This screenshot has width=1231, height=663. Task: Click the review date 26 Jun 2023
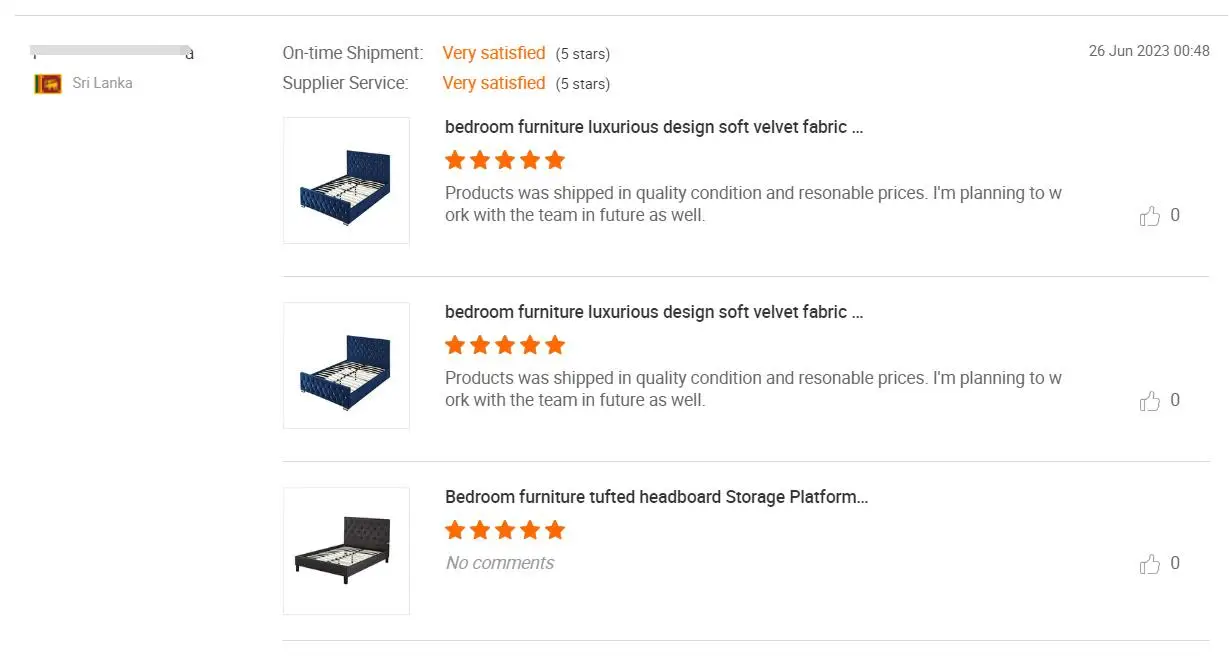(x=1149, y=51)
